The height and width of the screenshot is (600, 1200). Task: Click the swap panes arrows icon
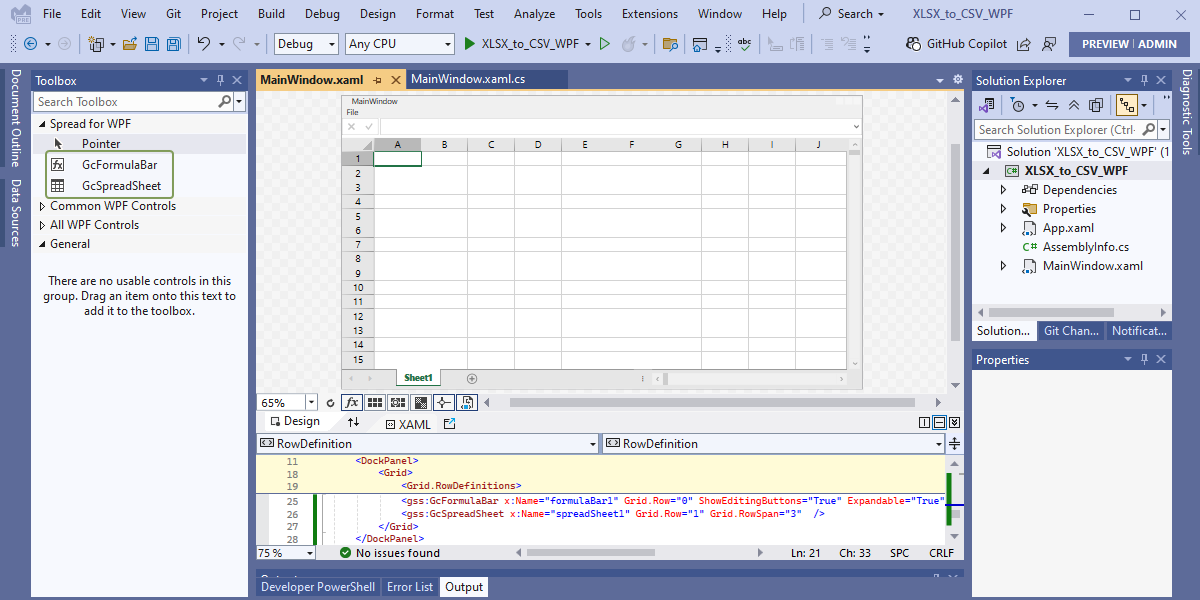(x=353, y=423)
